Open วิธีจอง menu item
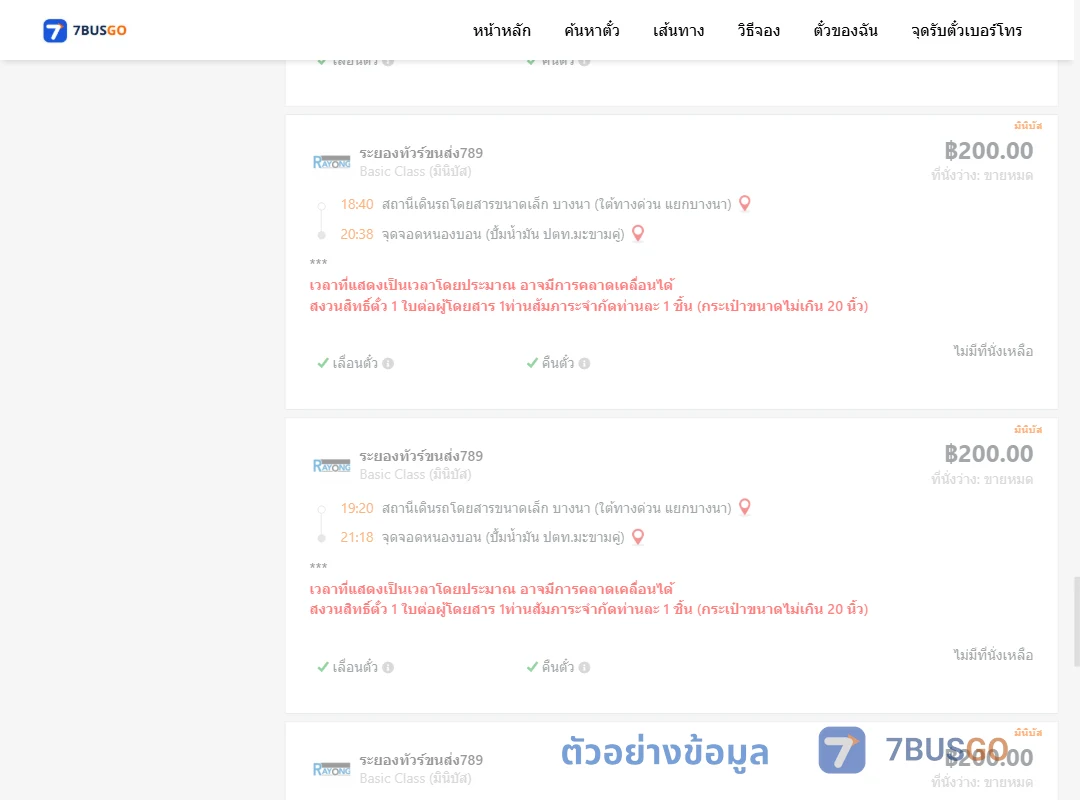Image resolution: width=1080 pixels, height=800 pixels. point(758,30)
